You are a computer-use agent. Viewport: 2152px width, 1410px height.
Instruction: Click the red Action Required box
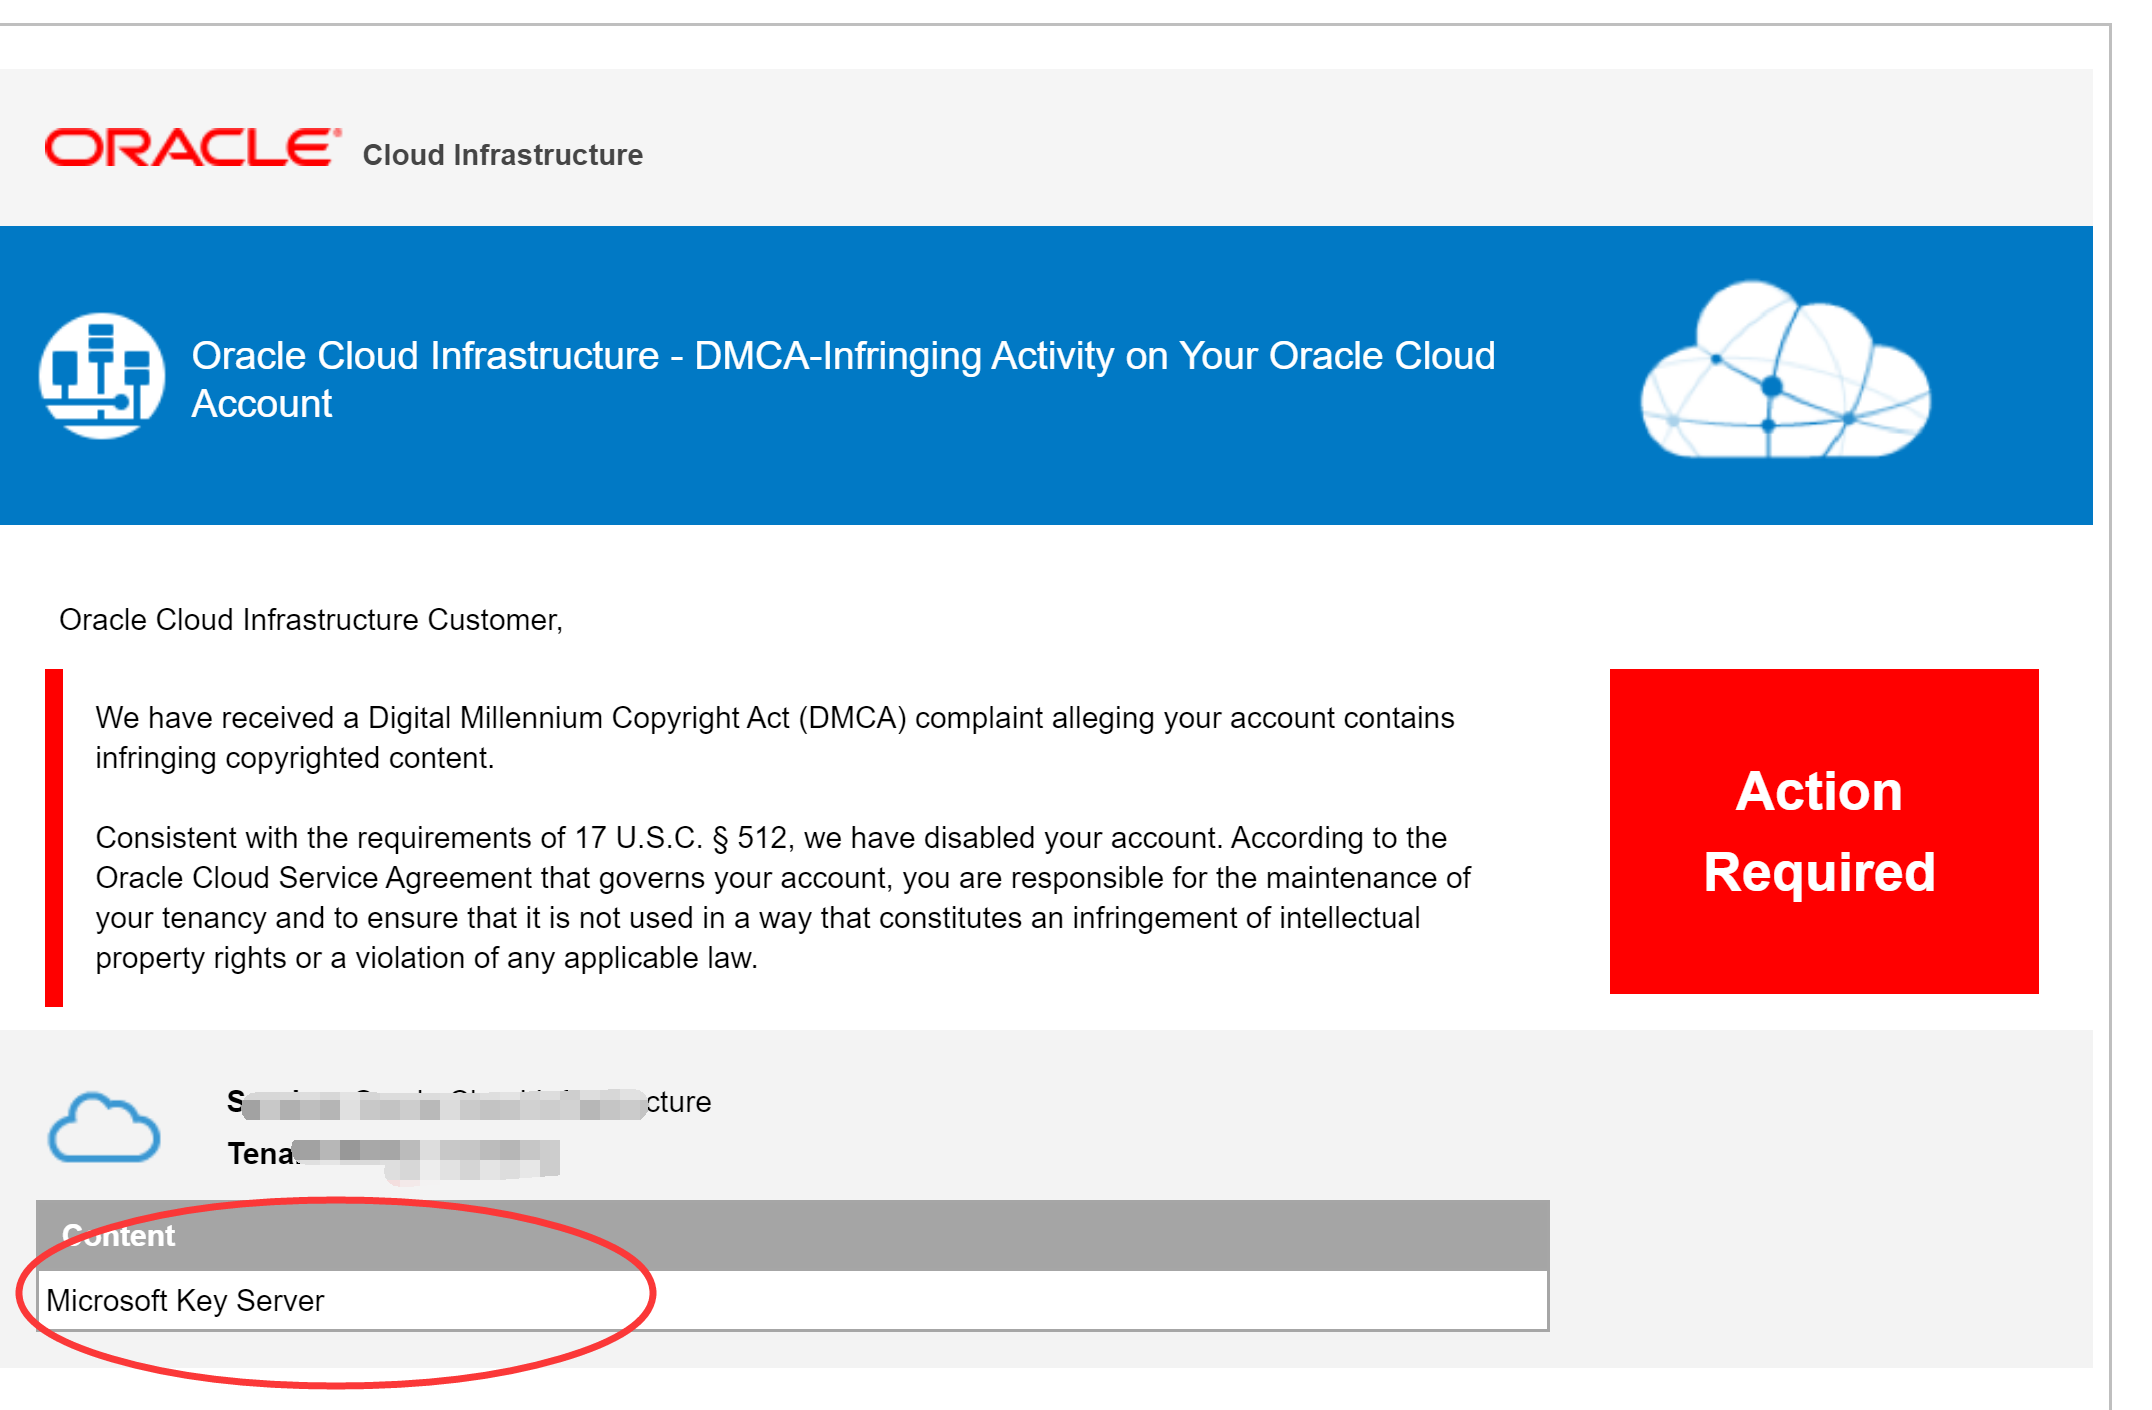point(1824,831)
